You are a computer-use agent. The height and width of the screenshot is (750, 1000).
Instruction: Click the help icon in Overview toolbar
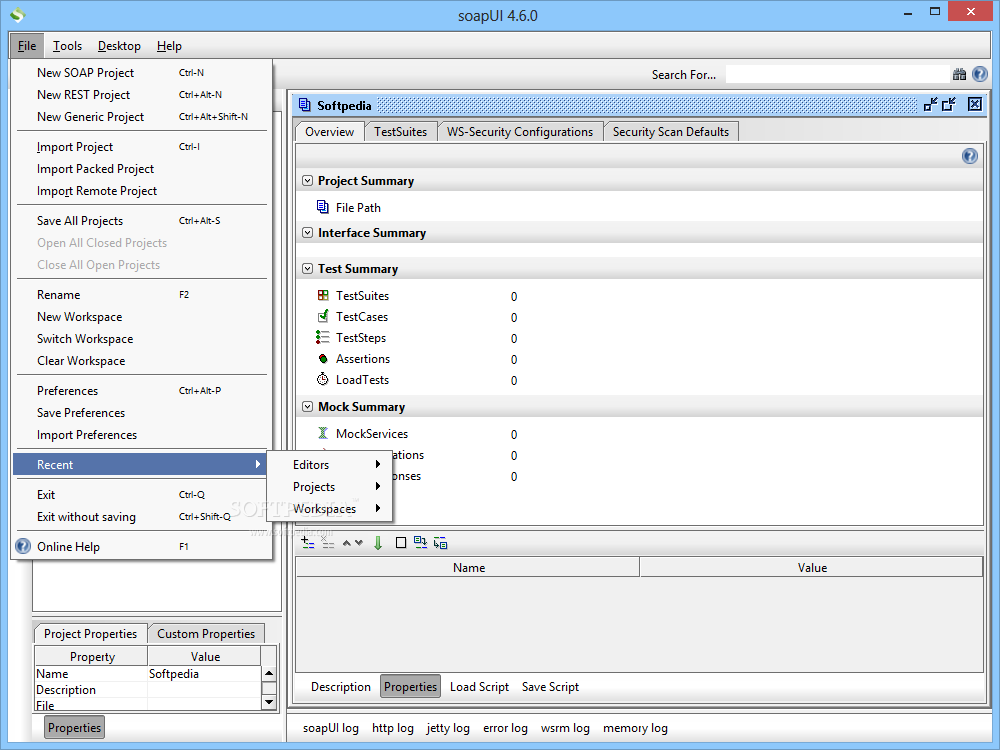click(969, 156)
